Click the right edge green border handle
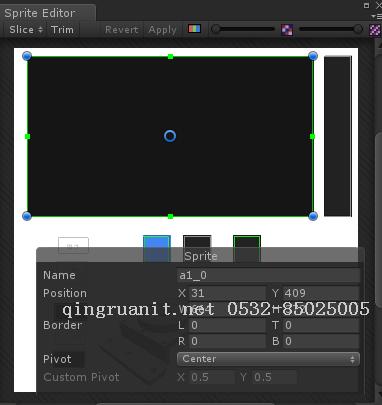Image resolution: width=382 pixels, height=405 pixels. pyautogui.click(x=312, y=136)
